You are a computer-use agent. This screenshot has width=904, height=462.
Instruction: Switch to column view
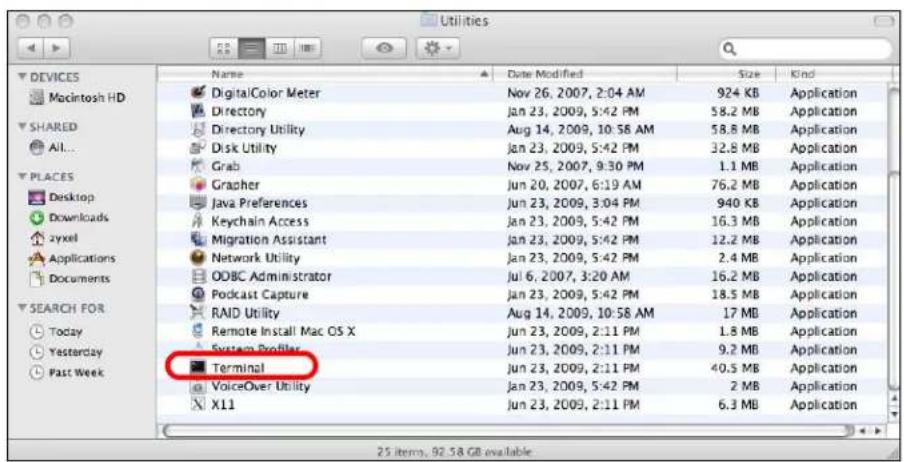pyautogui.click(x=278, y=49)
